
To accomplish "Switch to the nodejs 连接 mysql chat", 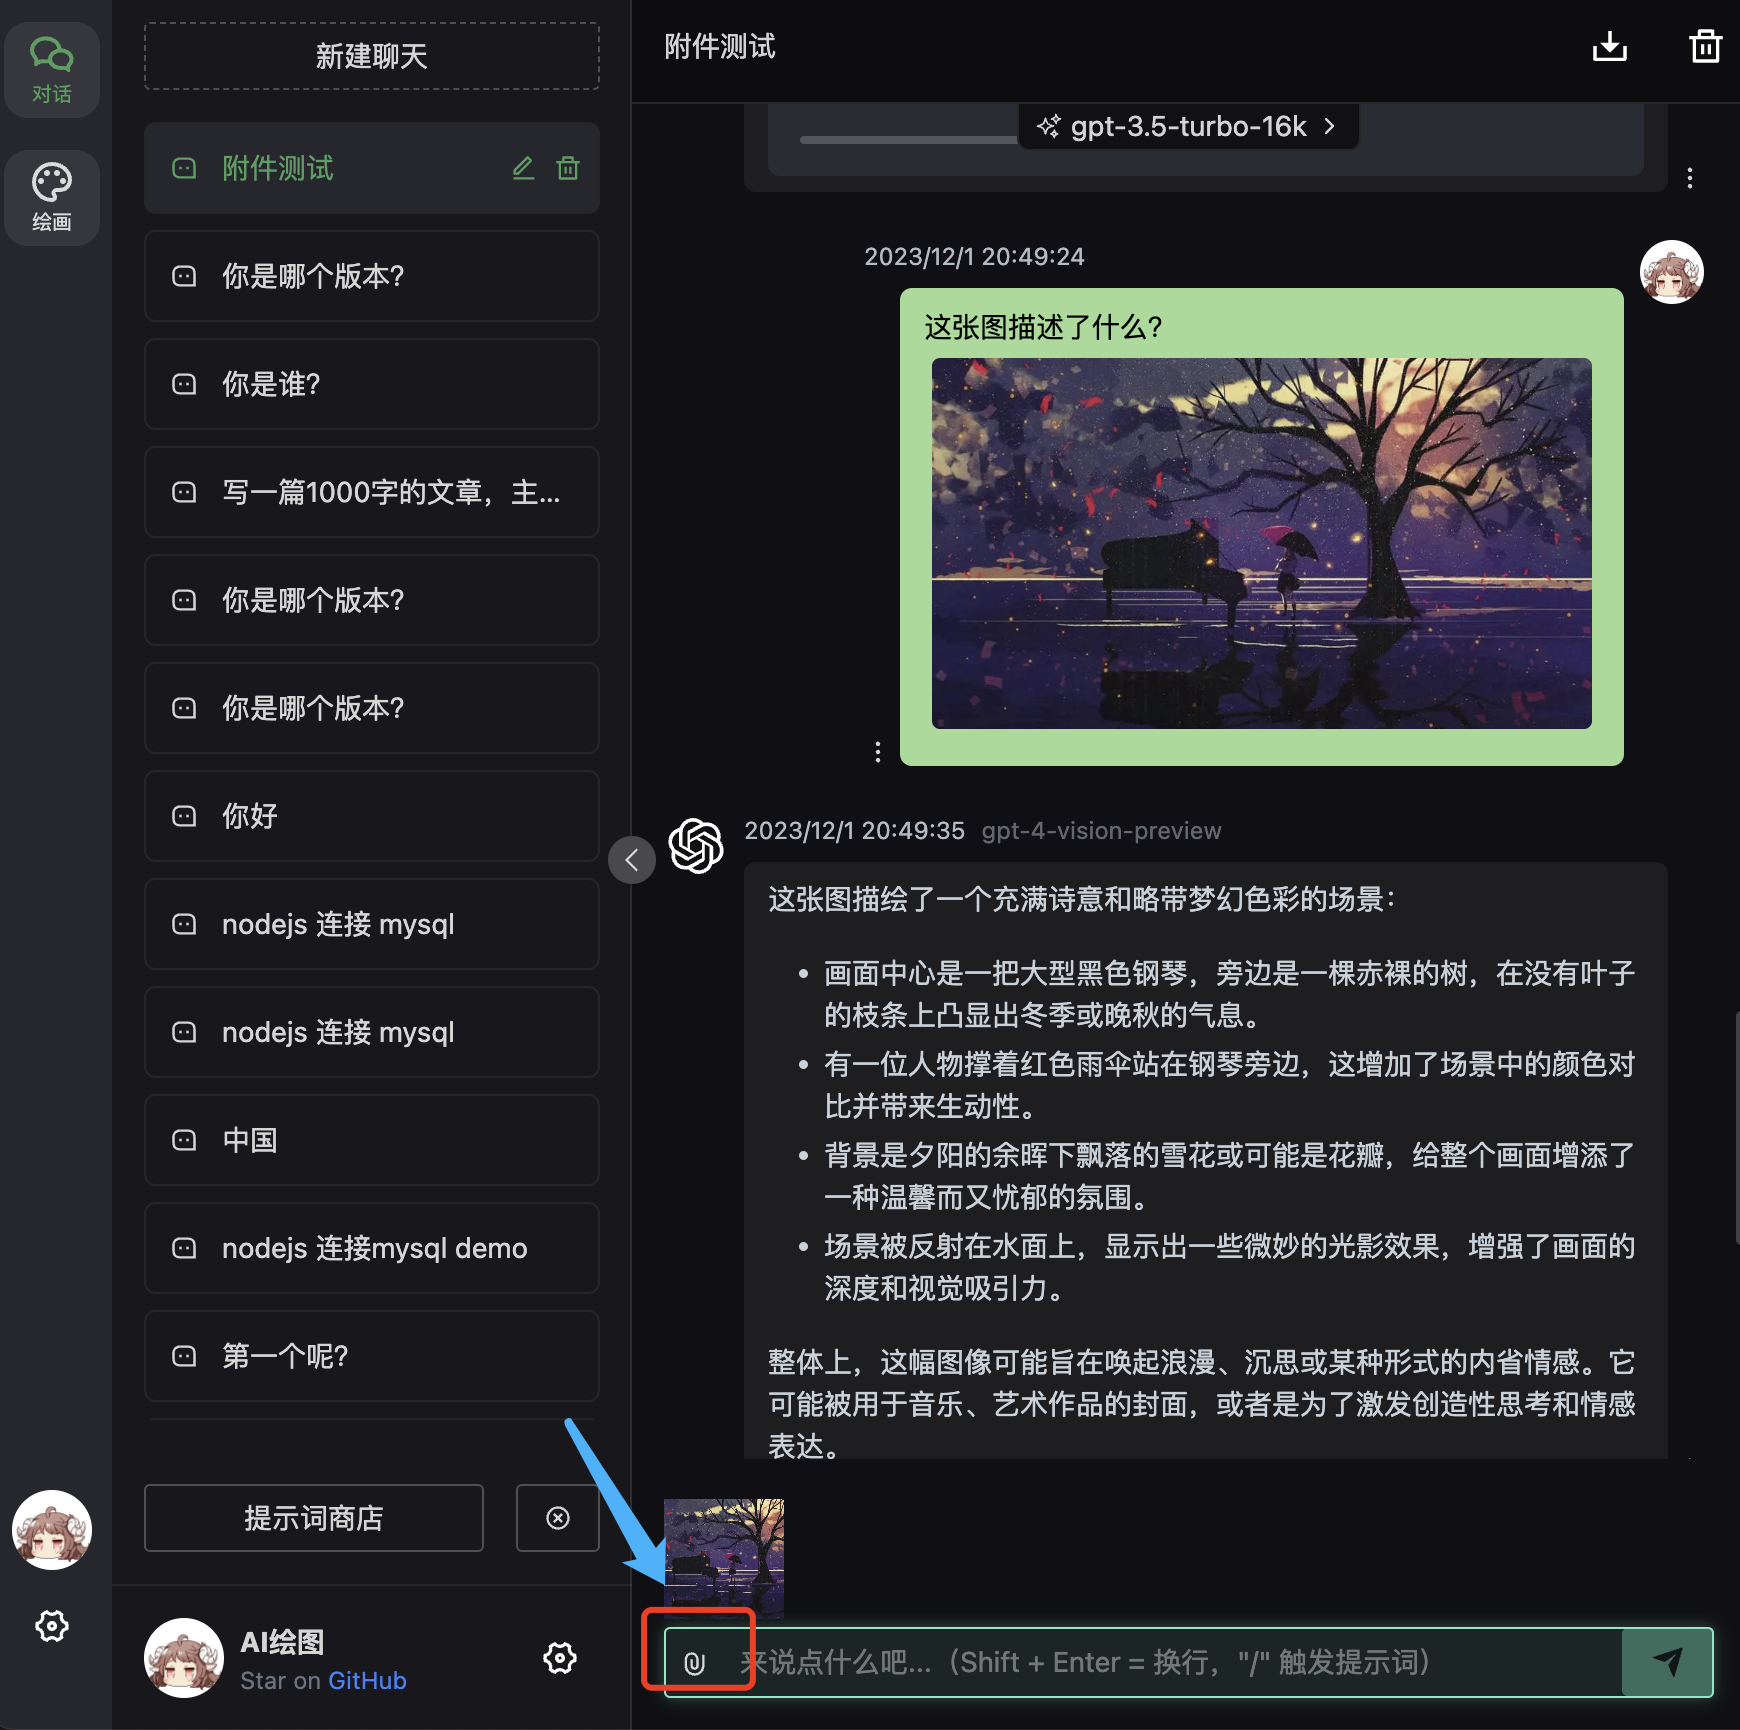I will tap(371, 924).
